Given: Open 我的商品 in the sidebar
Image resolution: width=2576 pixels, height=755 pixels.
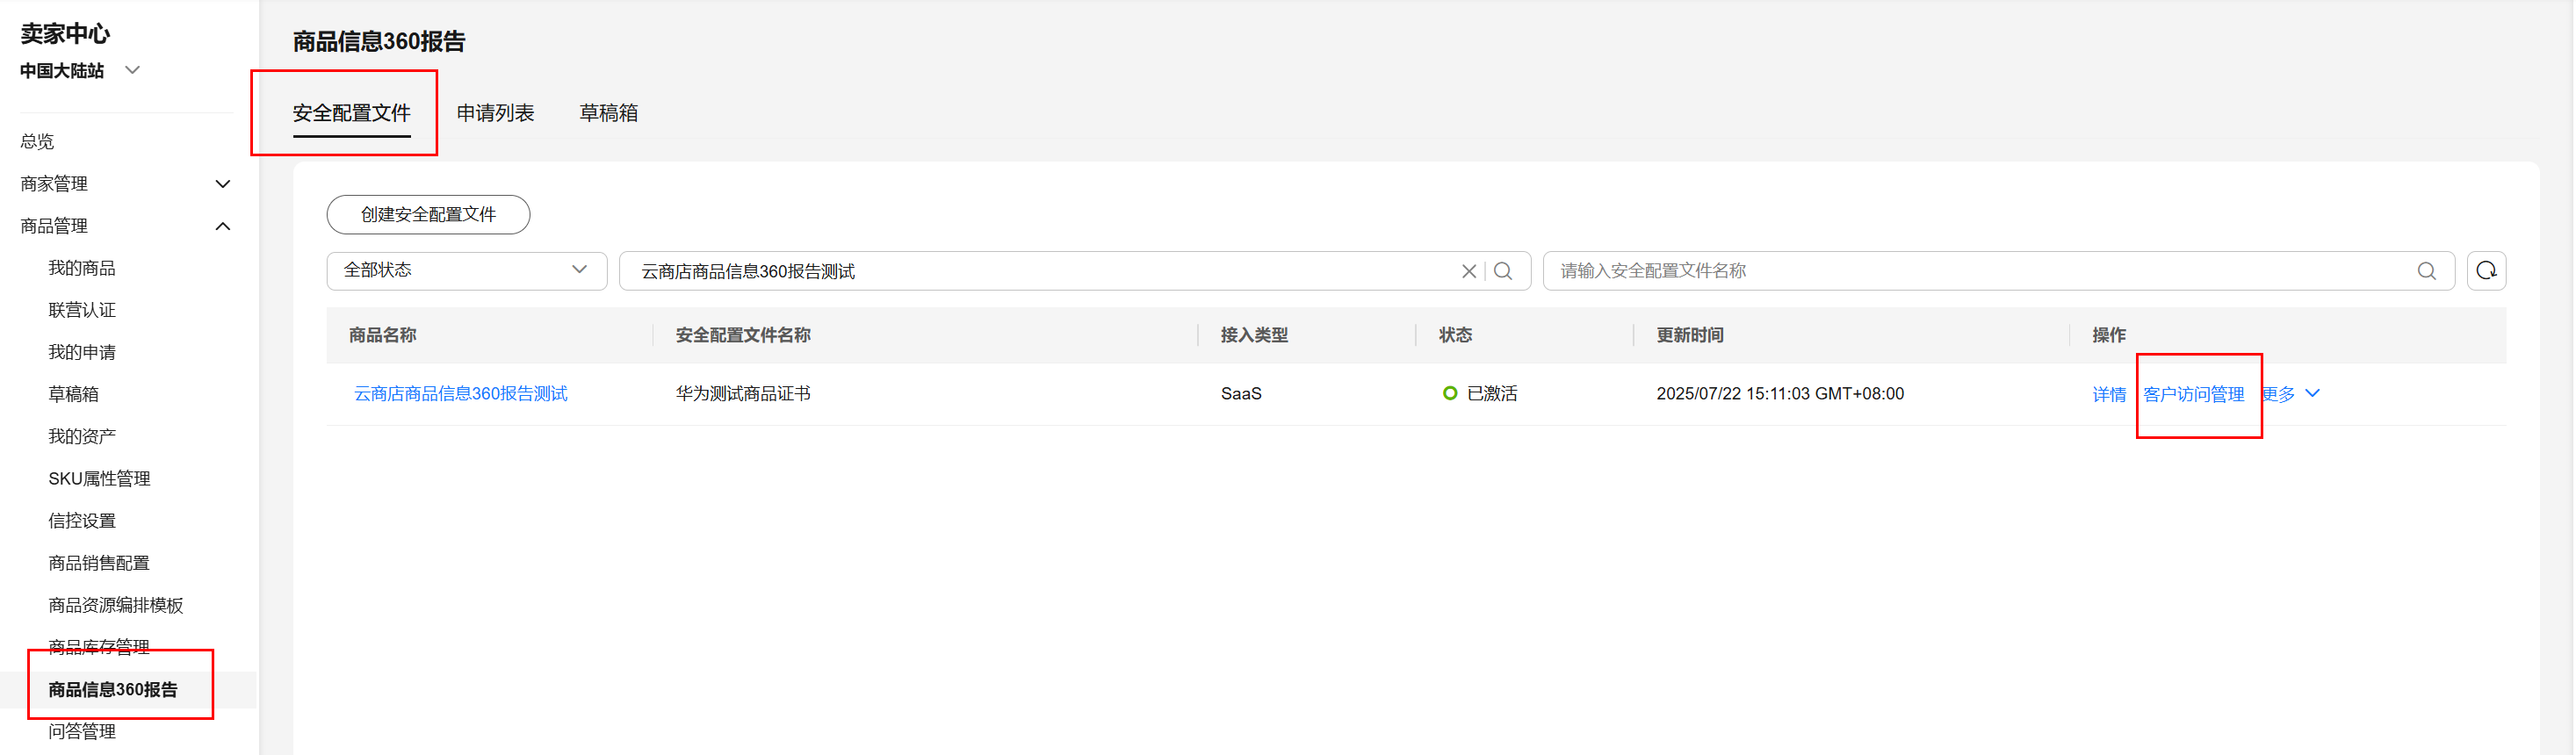Looking at the screenshot, I should (82, 268).
